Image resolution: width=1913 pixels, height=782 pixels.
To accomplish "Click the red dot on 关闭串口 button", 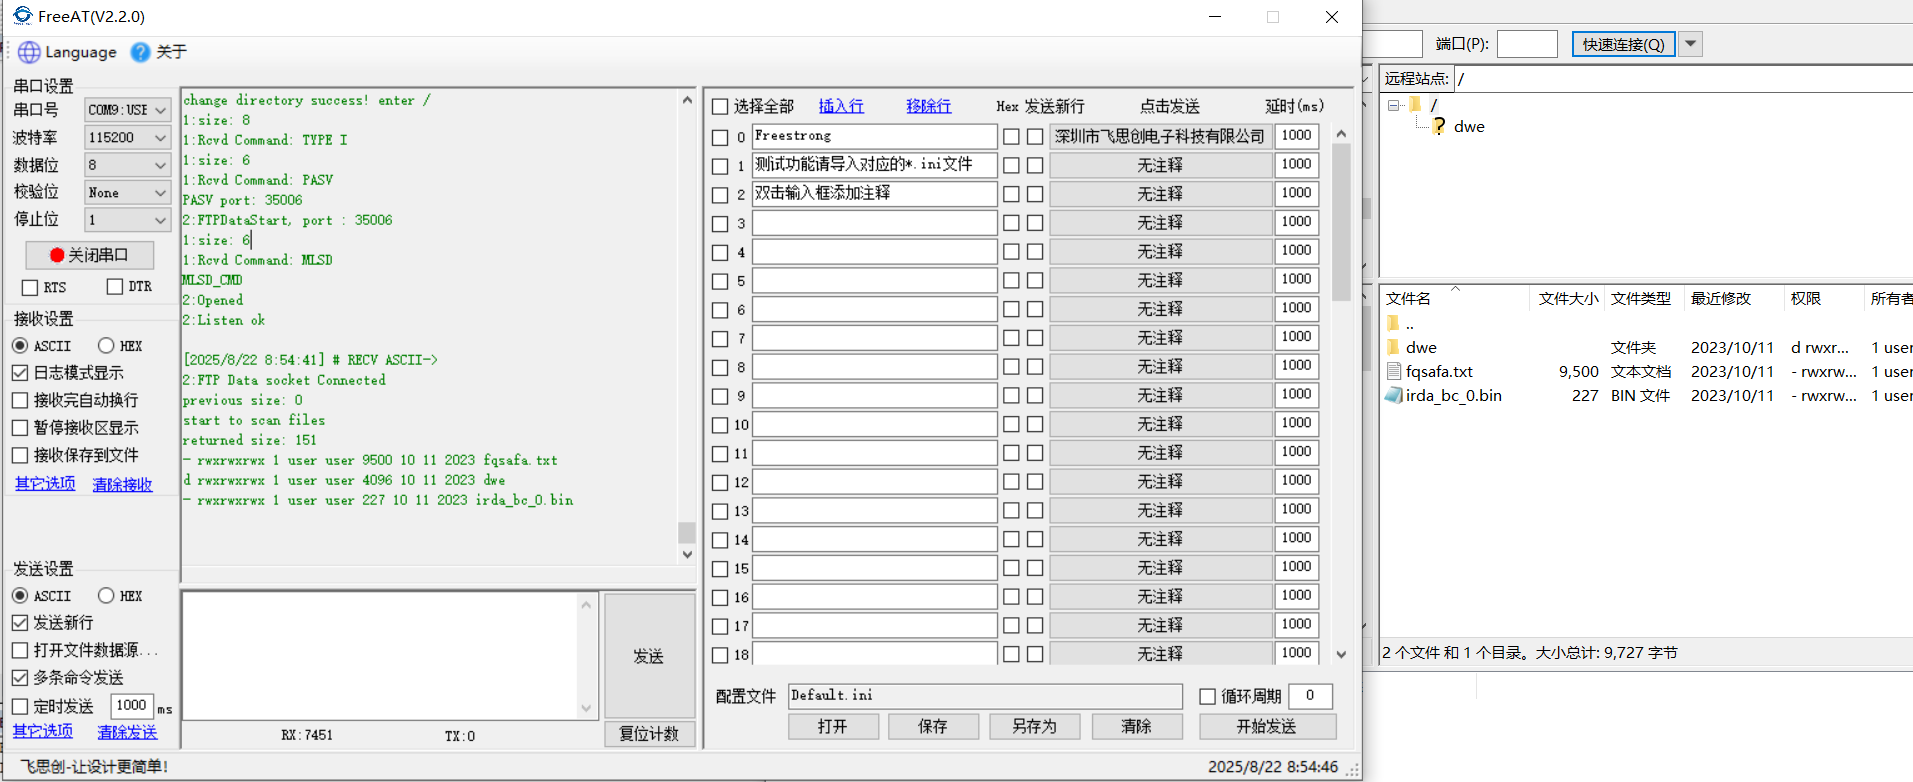I will [x=57, y=255].
